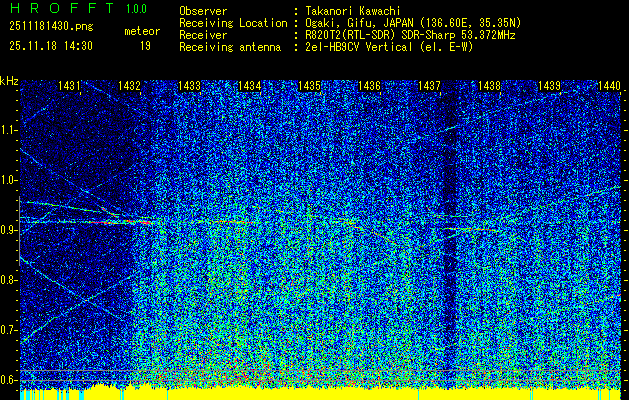
Task: Select the meteor count value 19
Action: [145, 46]
